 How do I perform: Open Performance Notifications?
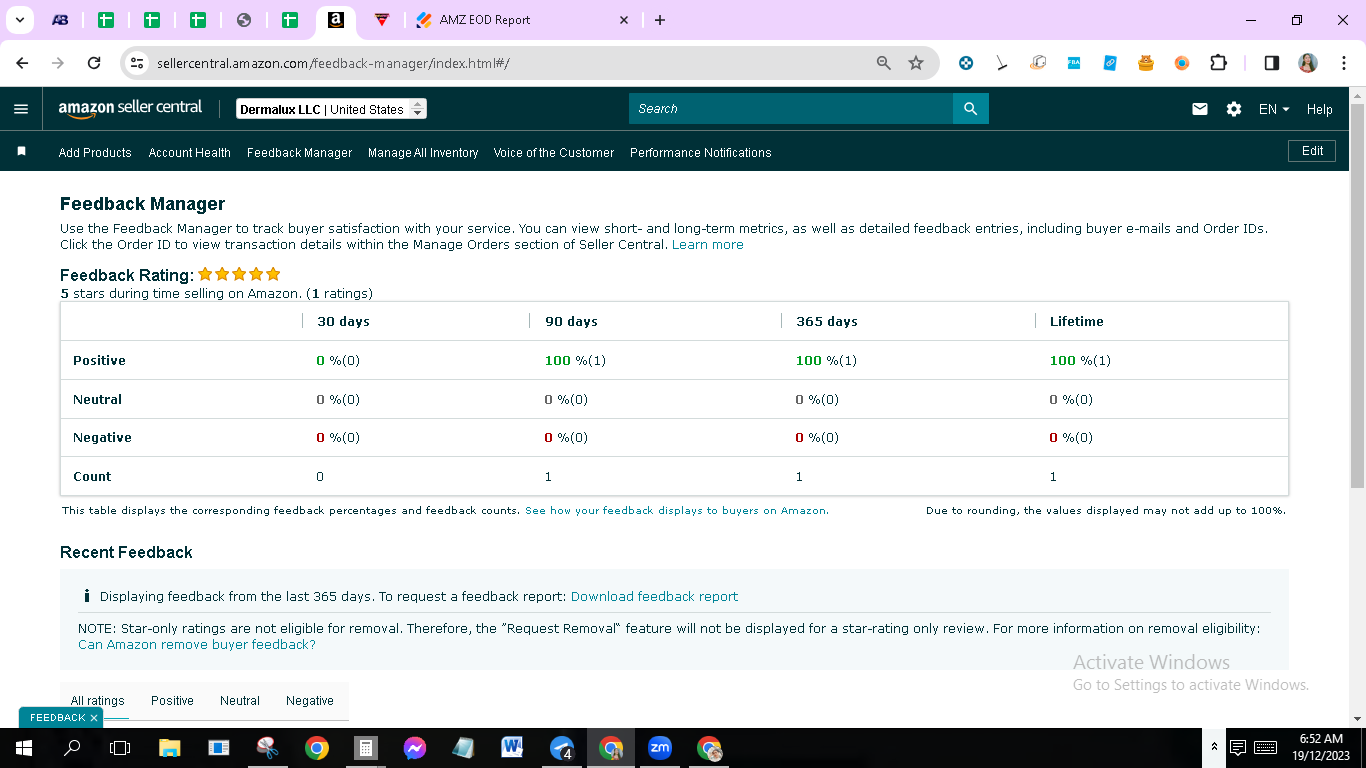pyautogui.click(x=701, y=153)
